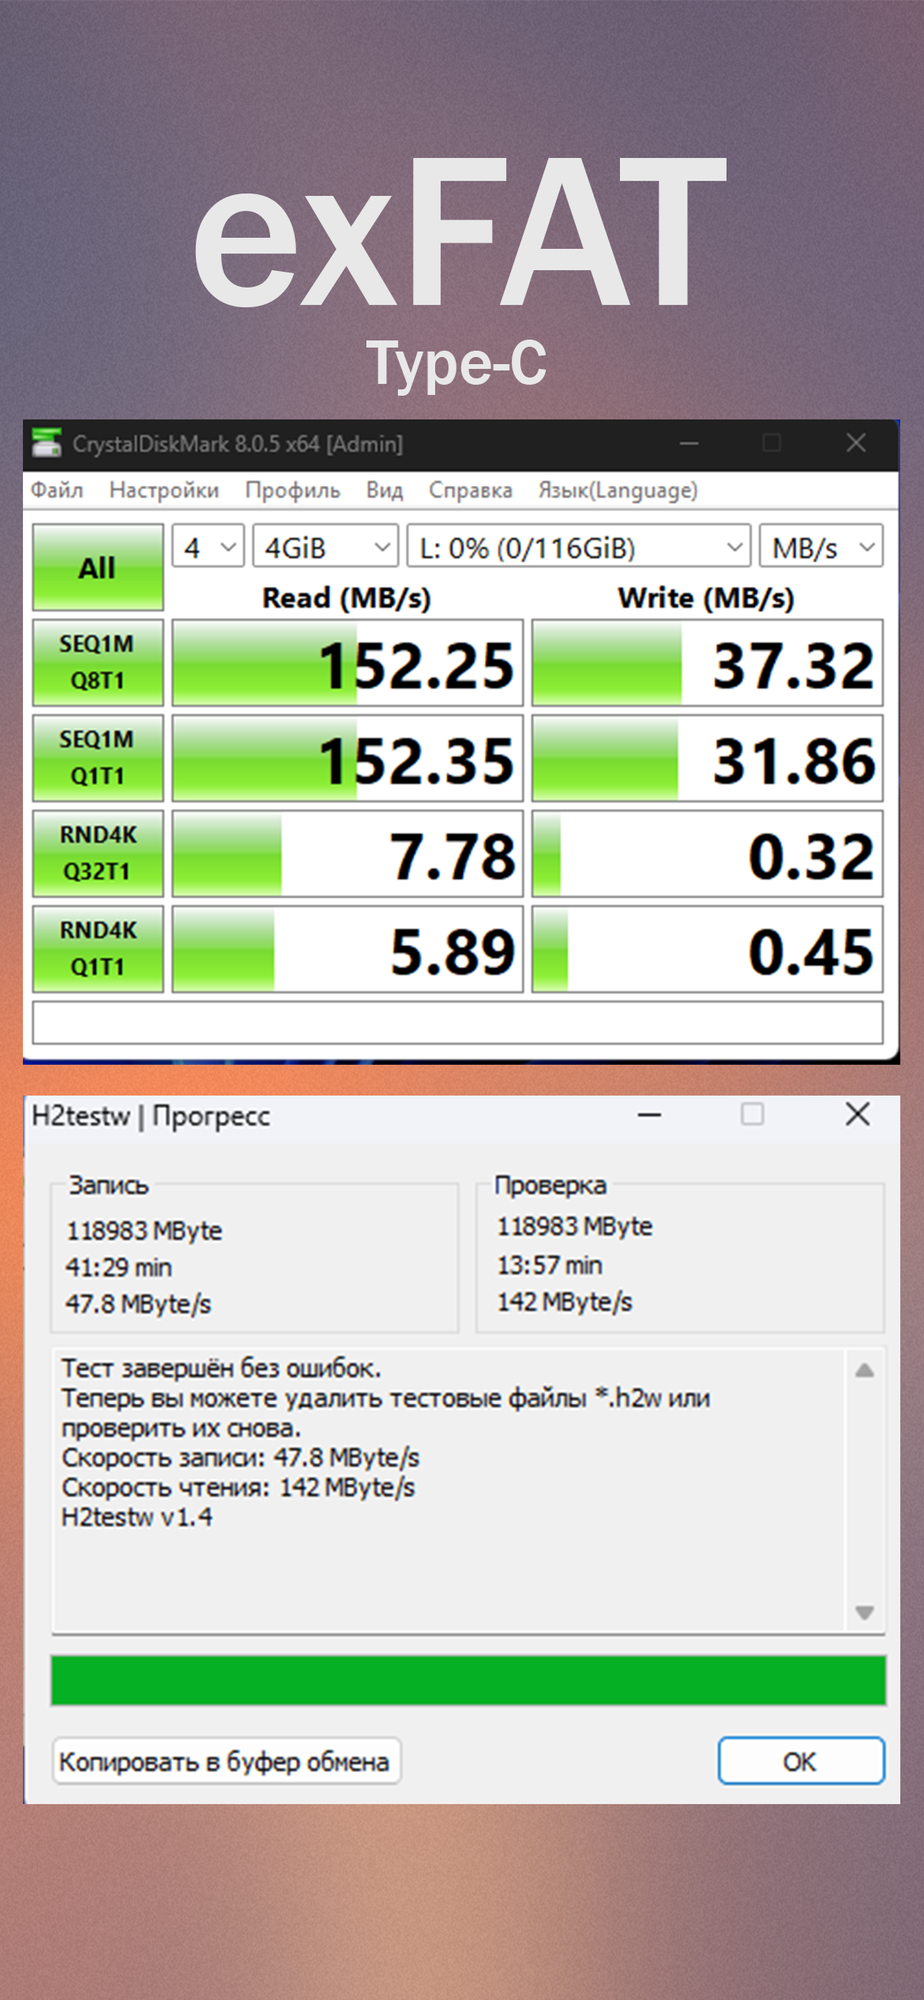Click the CrystalDiskMark app icon in title bar
The height and width of the screenshot is (2000, 924).
click(x=46, y=443)
